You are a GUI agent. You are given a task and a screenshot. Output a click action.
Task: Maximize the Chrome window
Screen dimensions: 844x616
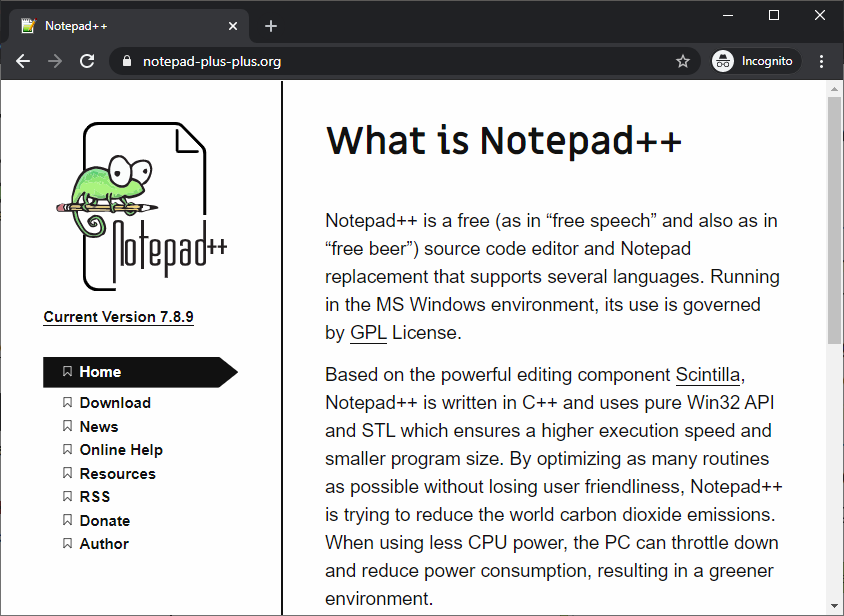(x=773, y=16)
